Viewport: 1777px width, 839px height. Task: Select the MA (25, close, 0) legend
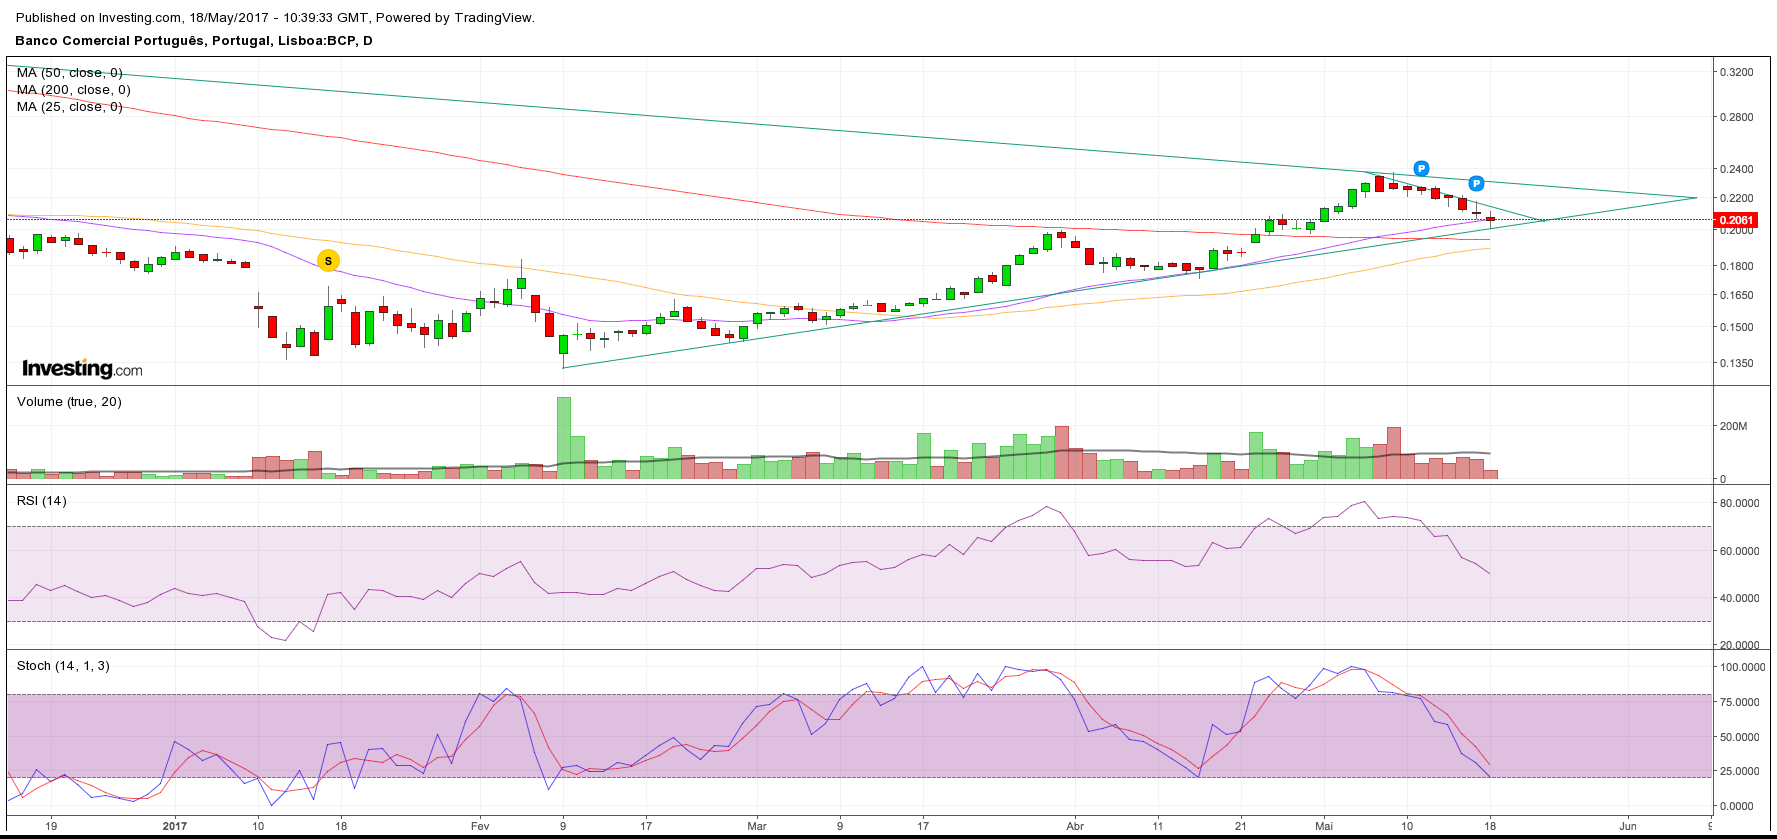pos(70,107)
